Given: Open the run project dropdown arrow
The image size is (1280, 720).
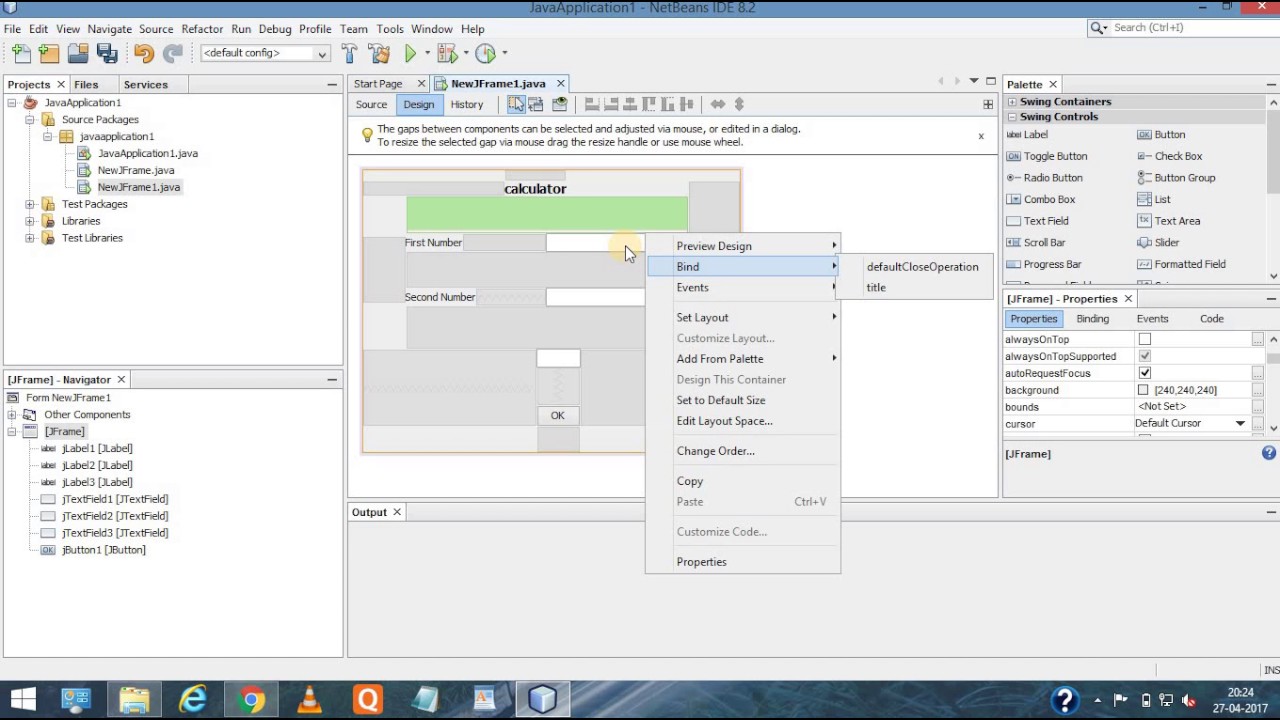Looking at the screenshot, I should click(426, 53).
